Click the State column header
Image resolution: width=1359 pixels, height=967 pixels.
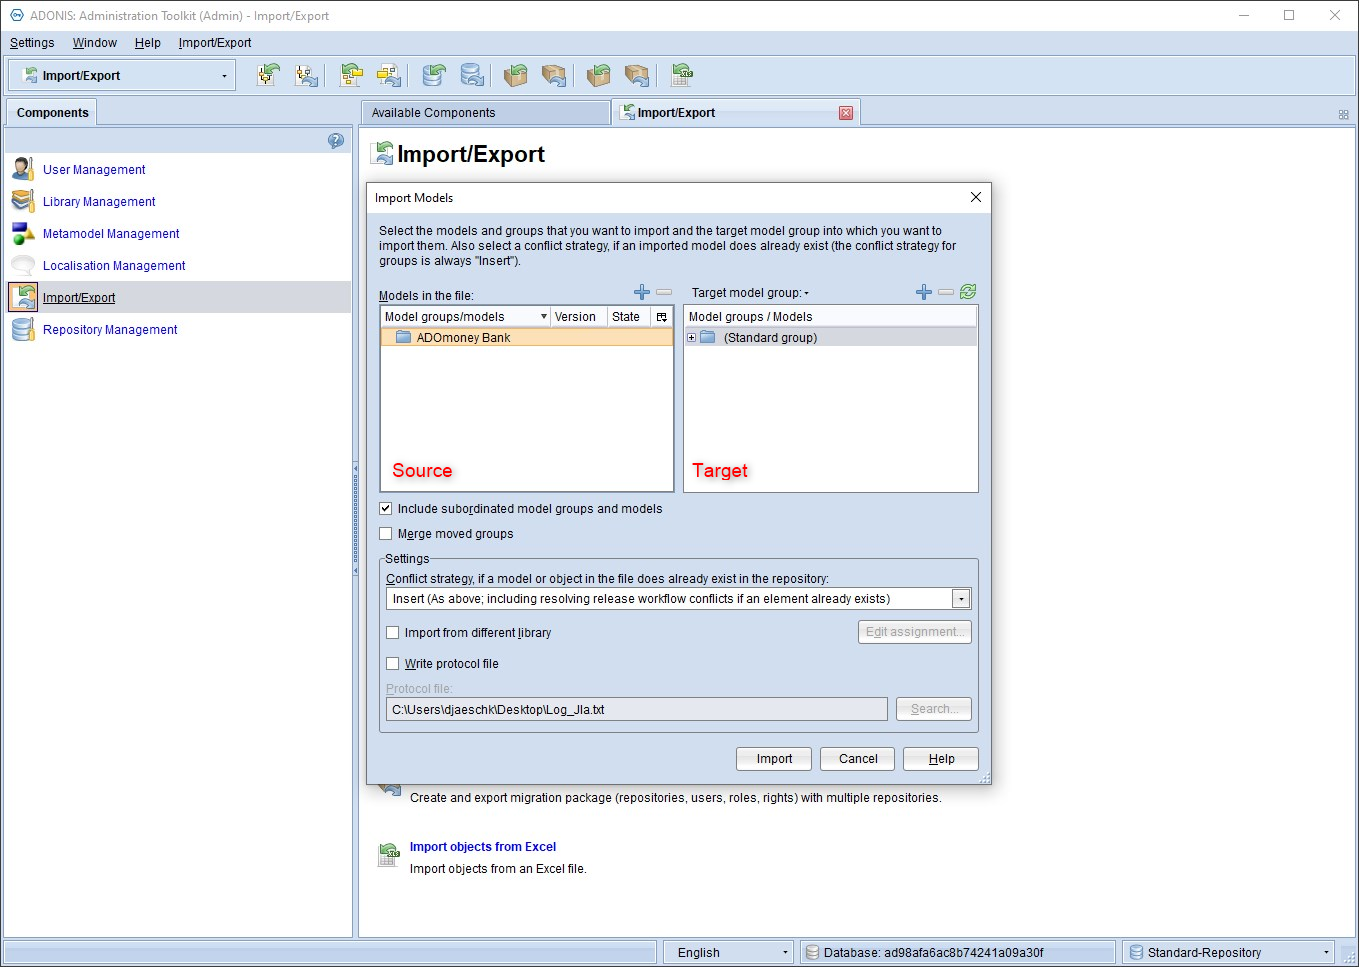[629, 317]
